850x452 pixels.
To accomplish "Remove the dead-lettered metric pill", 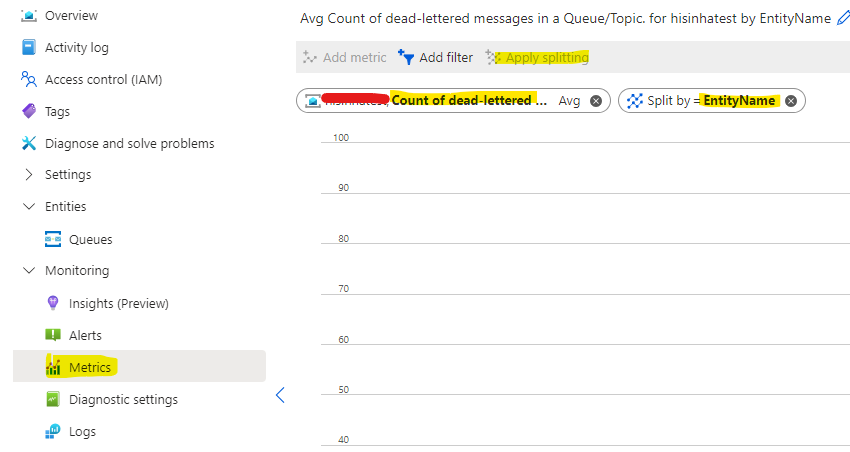I will (x=596, y=101).
